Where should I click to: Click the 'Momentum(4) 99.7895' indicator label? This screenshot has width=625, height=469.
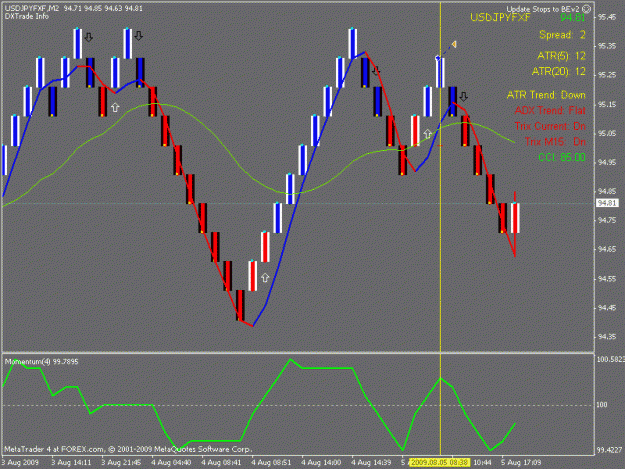tap(41, 362)
